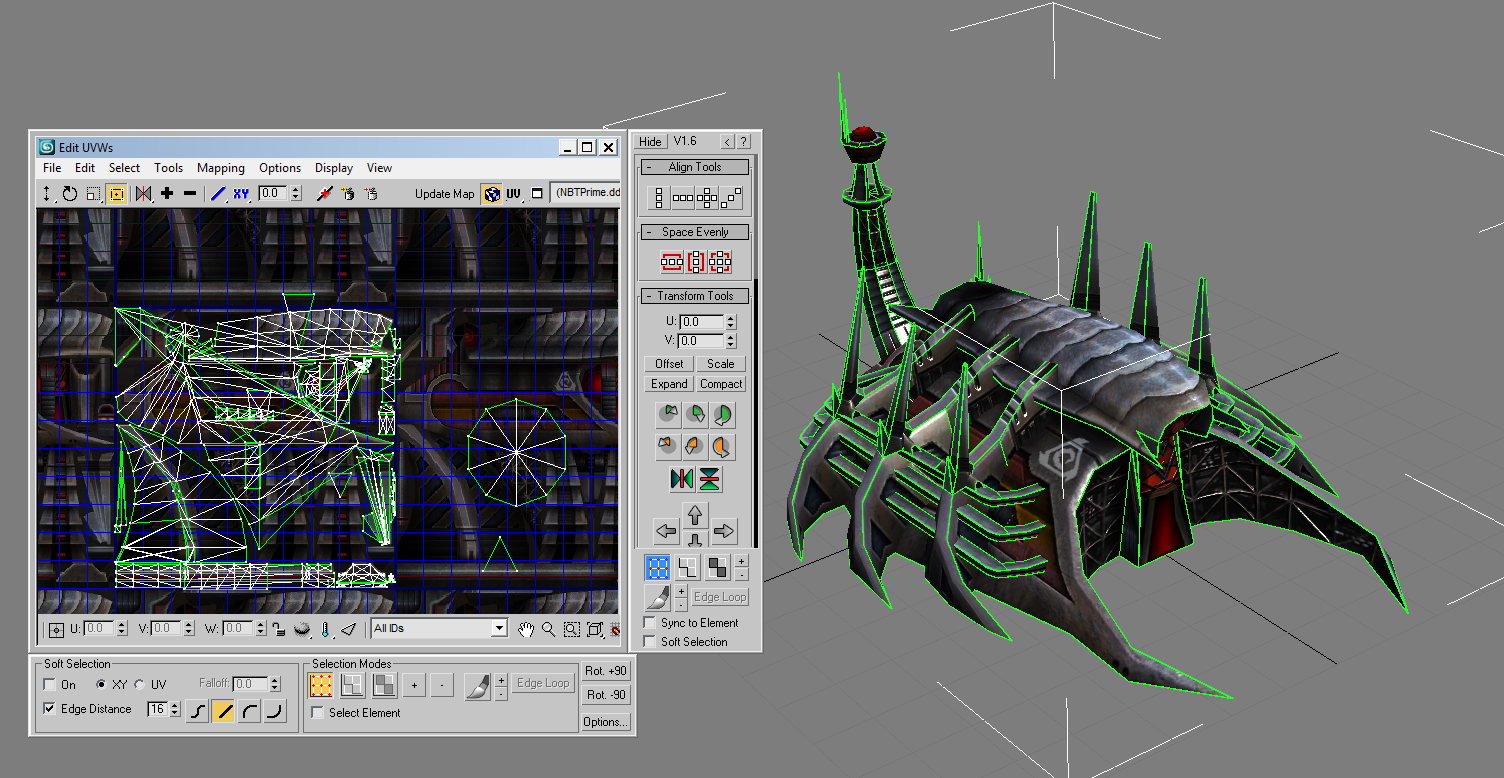1504x778 pixels.
Task: Select the linear falloff curve button
Action: click(223, 711)
